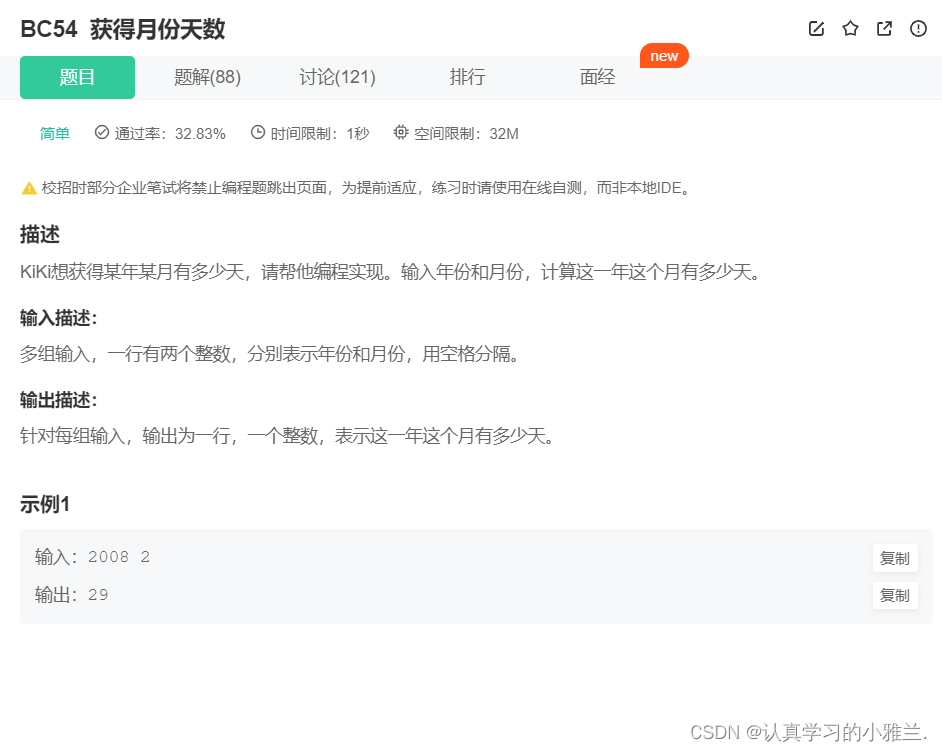Image resolution: width=942 pixels, height=752 pixels.
Task: Select the 题目 tab
Action: tap(77, 77)
